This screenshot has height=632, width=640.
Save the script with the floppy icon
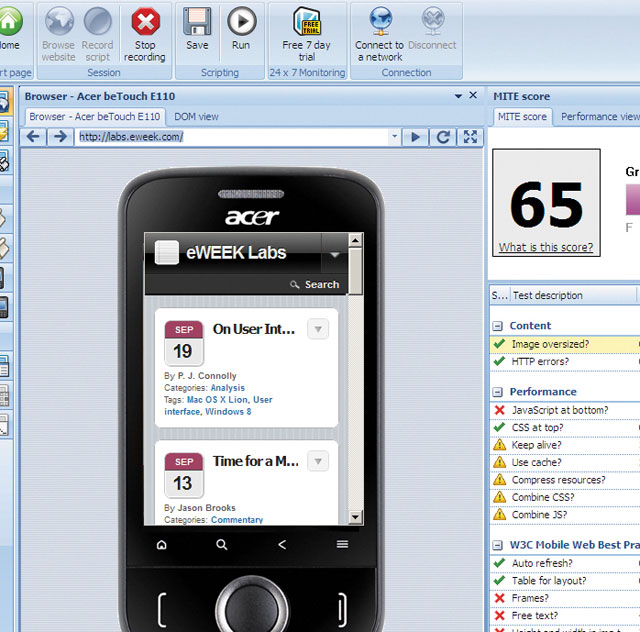(197, 21)
